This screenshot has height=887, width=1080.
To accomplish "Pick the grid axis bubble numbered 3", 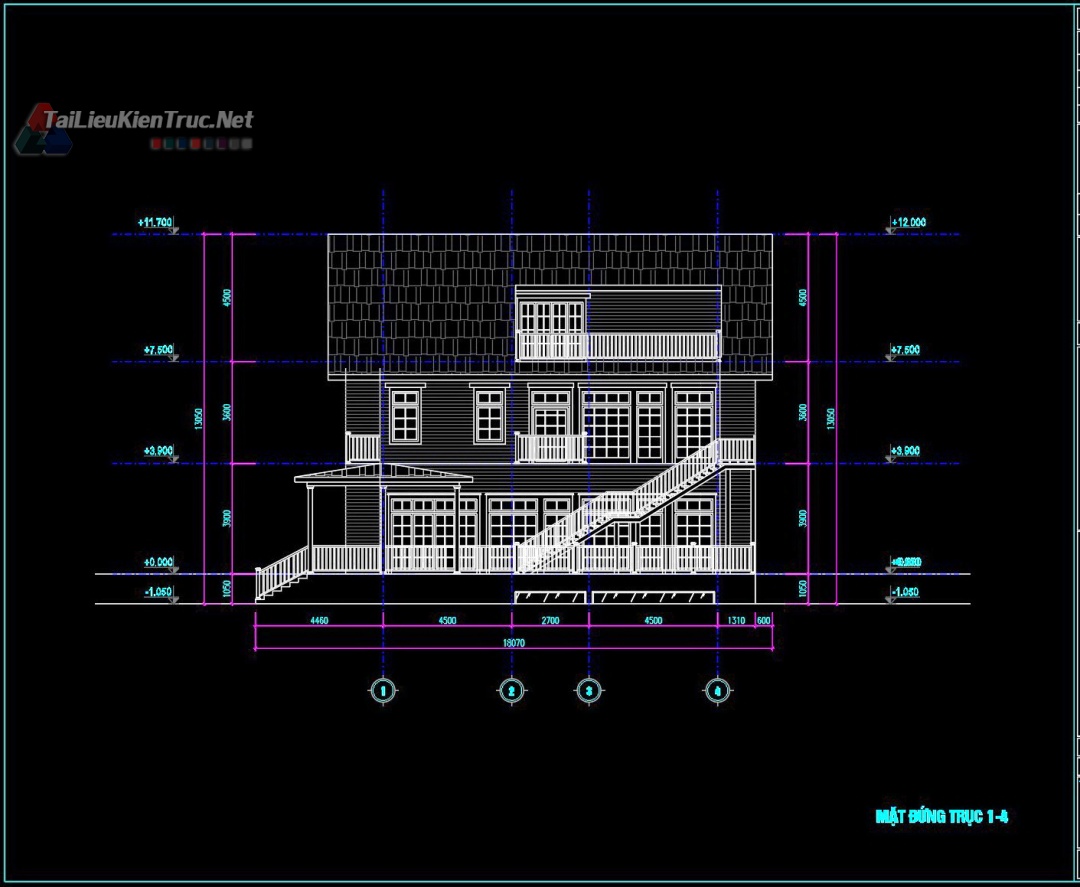I will click(x=588, y=690).
